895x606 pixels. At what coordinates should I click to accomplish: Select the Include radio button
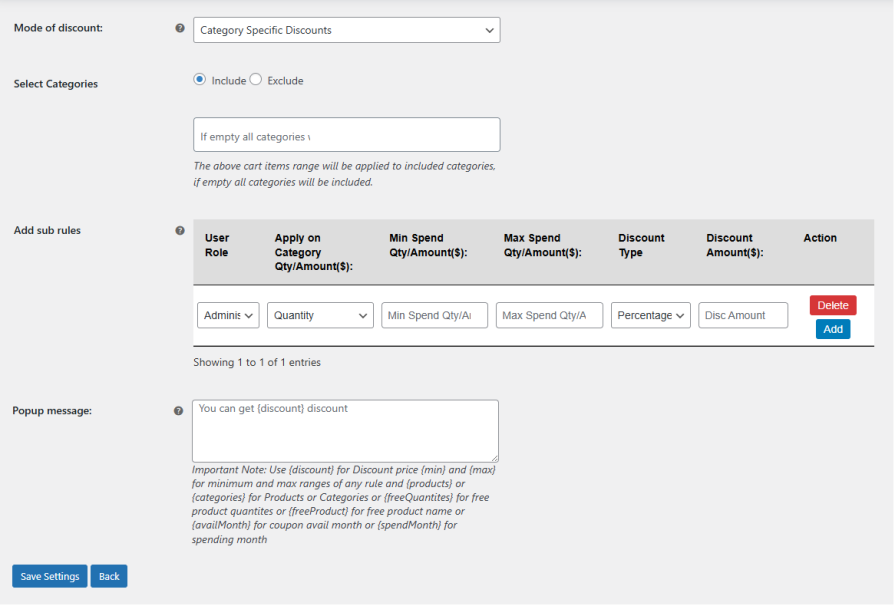click(x=201, y=79)
